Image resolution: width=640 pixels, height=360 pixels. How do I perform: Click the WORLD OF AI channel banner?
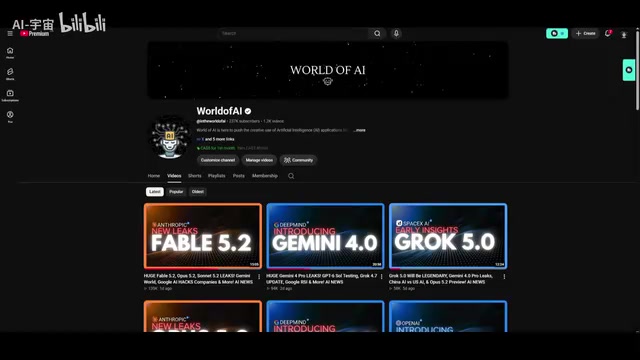tap(328, 70)
